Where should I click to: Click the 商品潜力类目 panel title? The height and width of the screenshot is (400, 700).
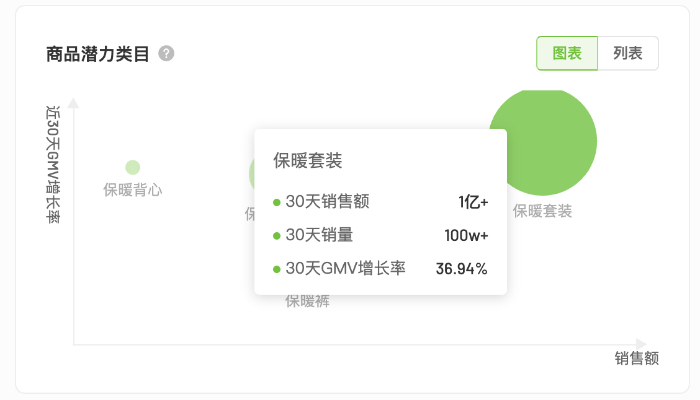98,54
